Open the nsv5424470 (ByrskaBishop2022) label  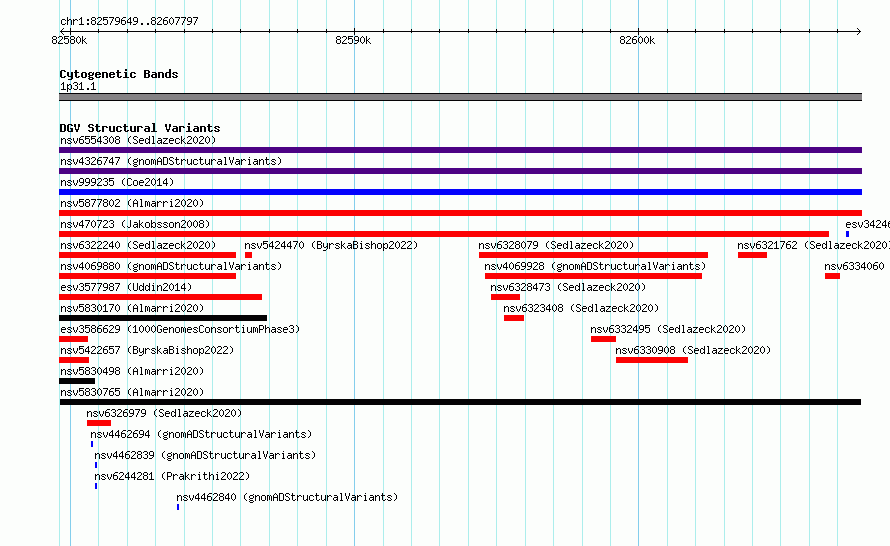tap(331, 245)
